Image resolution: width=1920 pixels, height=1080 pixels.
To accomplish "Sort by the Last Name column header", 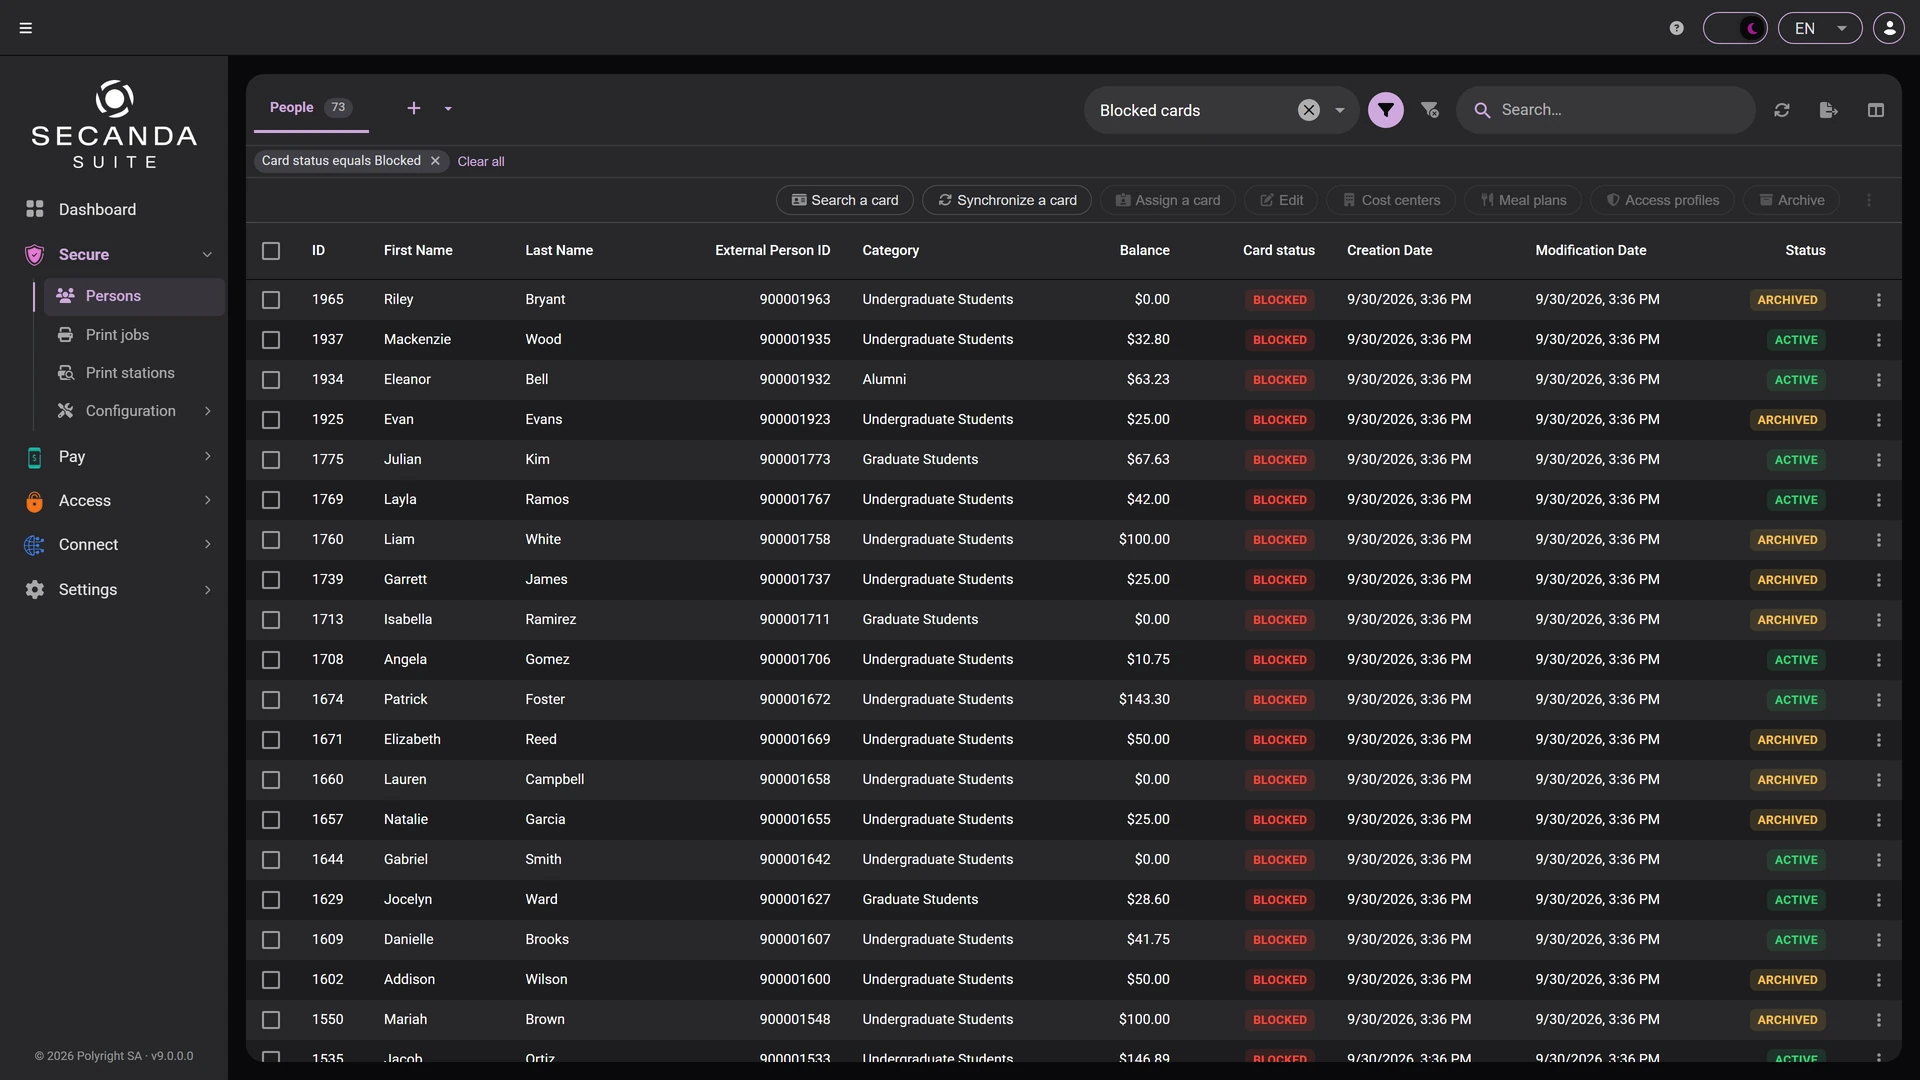I will click(x=559, y=250).
